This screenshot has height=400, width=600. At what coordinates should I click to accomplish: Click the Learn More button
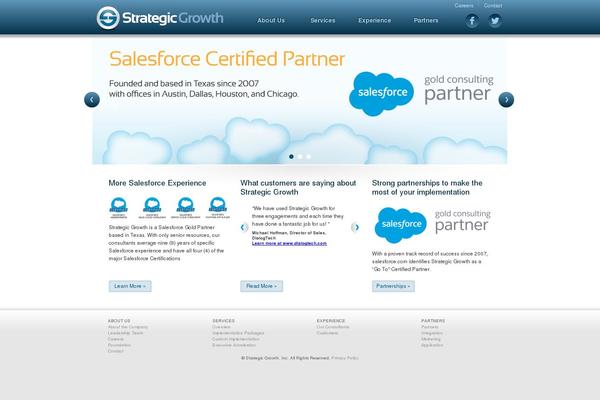[x=130, y=286]
